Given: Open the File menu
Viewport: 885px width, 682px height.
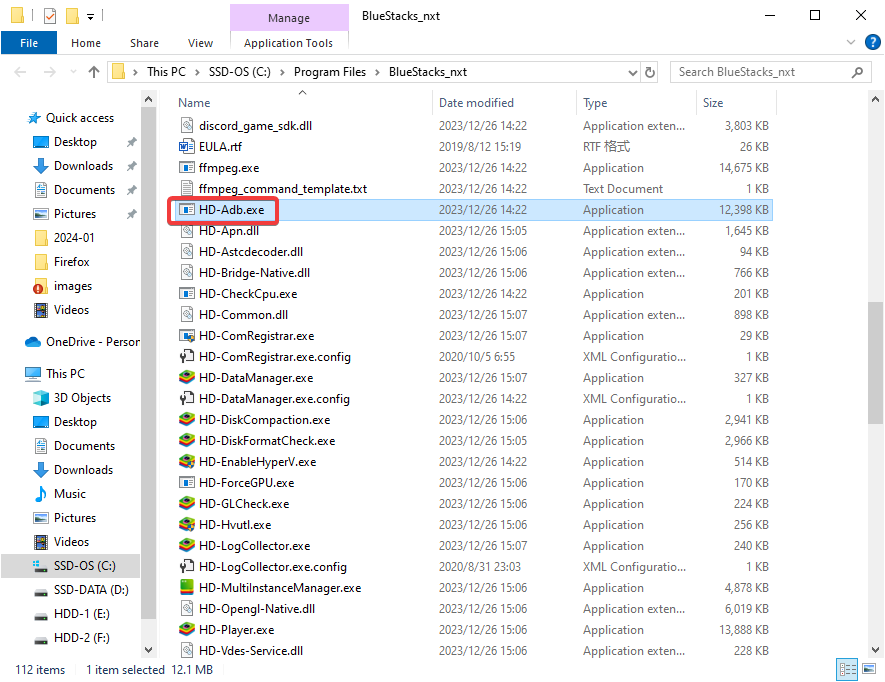Looking at the screenshot, I should click(29, 43).
